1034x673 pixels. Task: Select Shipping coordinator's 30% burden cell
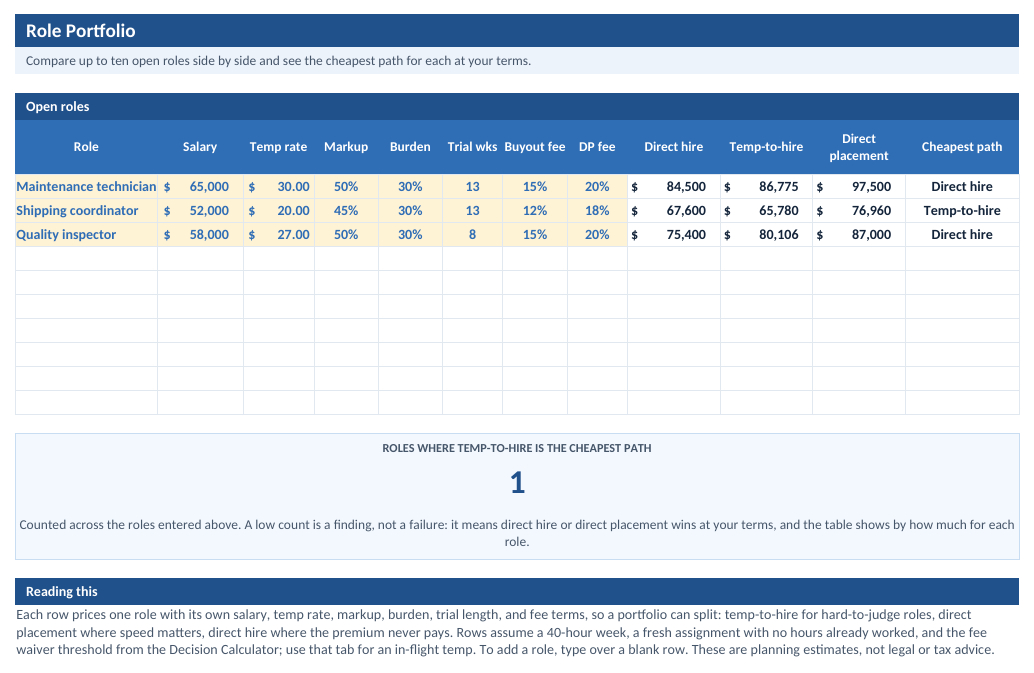410,210
